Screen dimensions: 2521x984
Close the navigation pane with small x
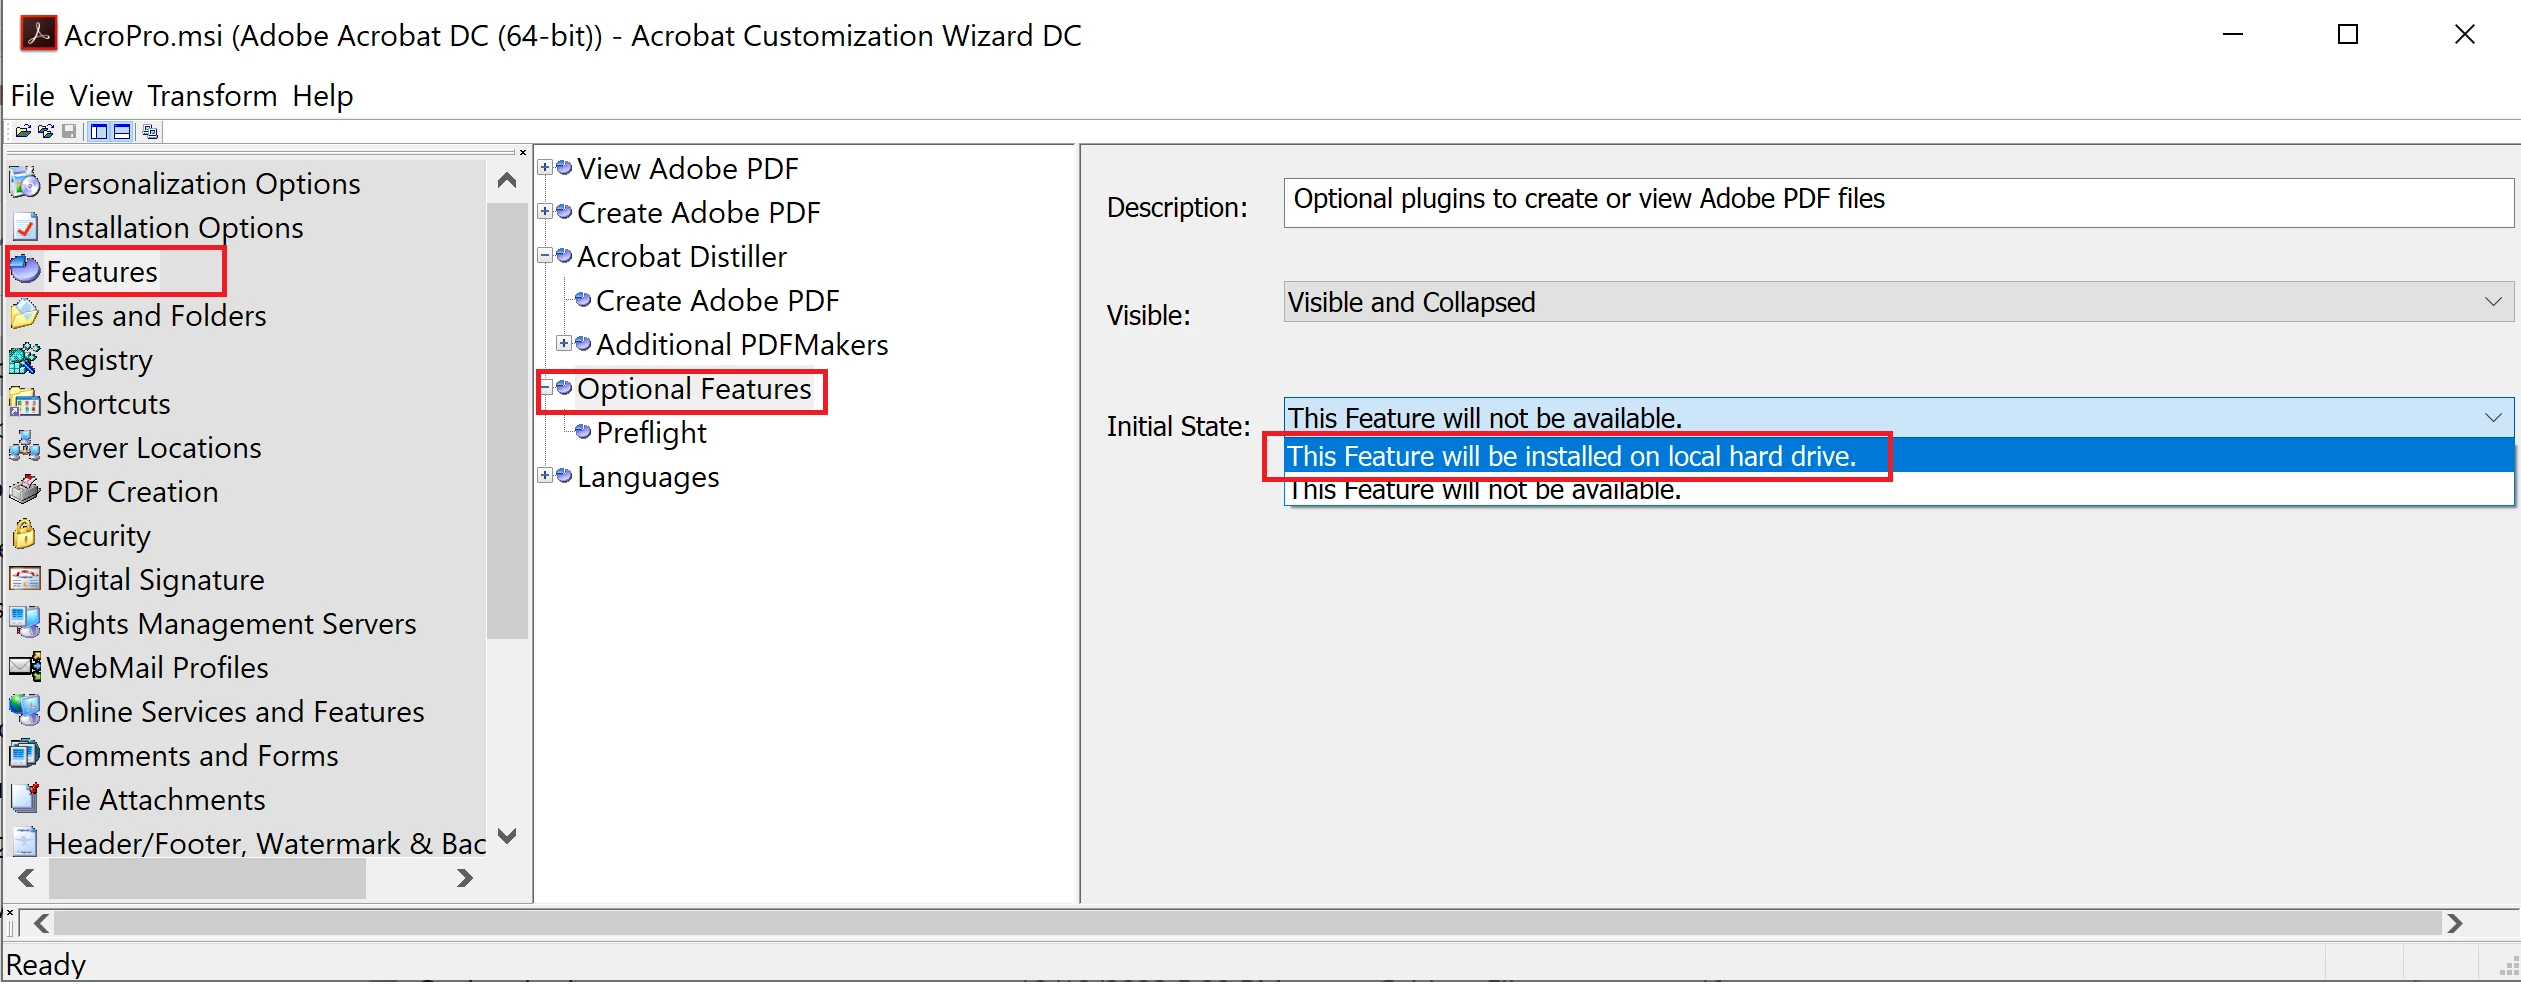522,152
